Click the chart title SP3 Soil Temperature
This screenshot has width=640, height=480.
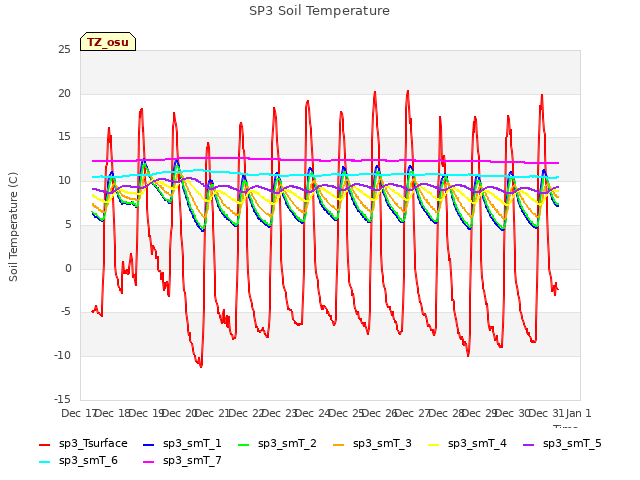tap(319, 11)
